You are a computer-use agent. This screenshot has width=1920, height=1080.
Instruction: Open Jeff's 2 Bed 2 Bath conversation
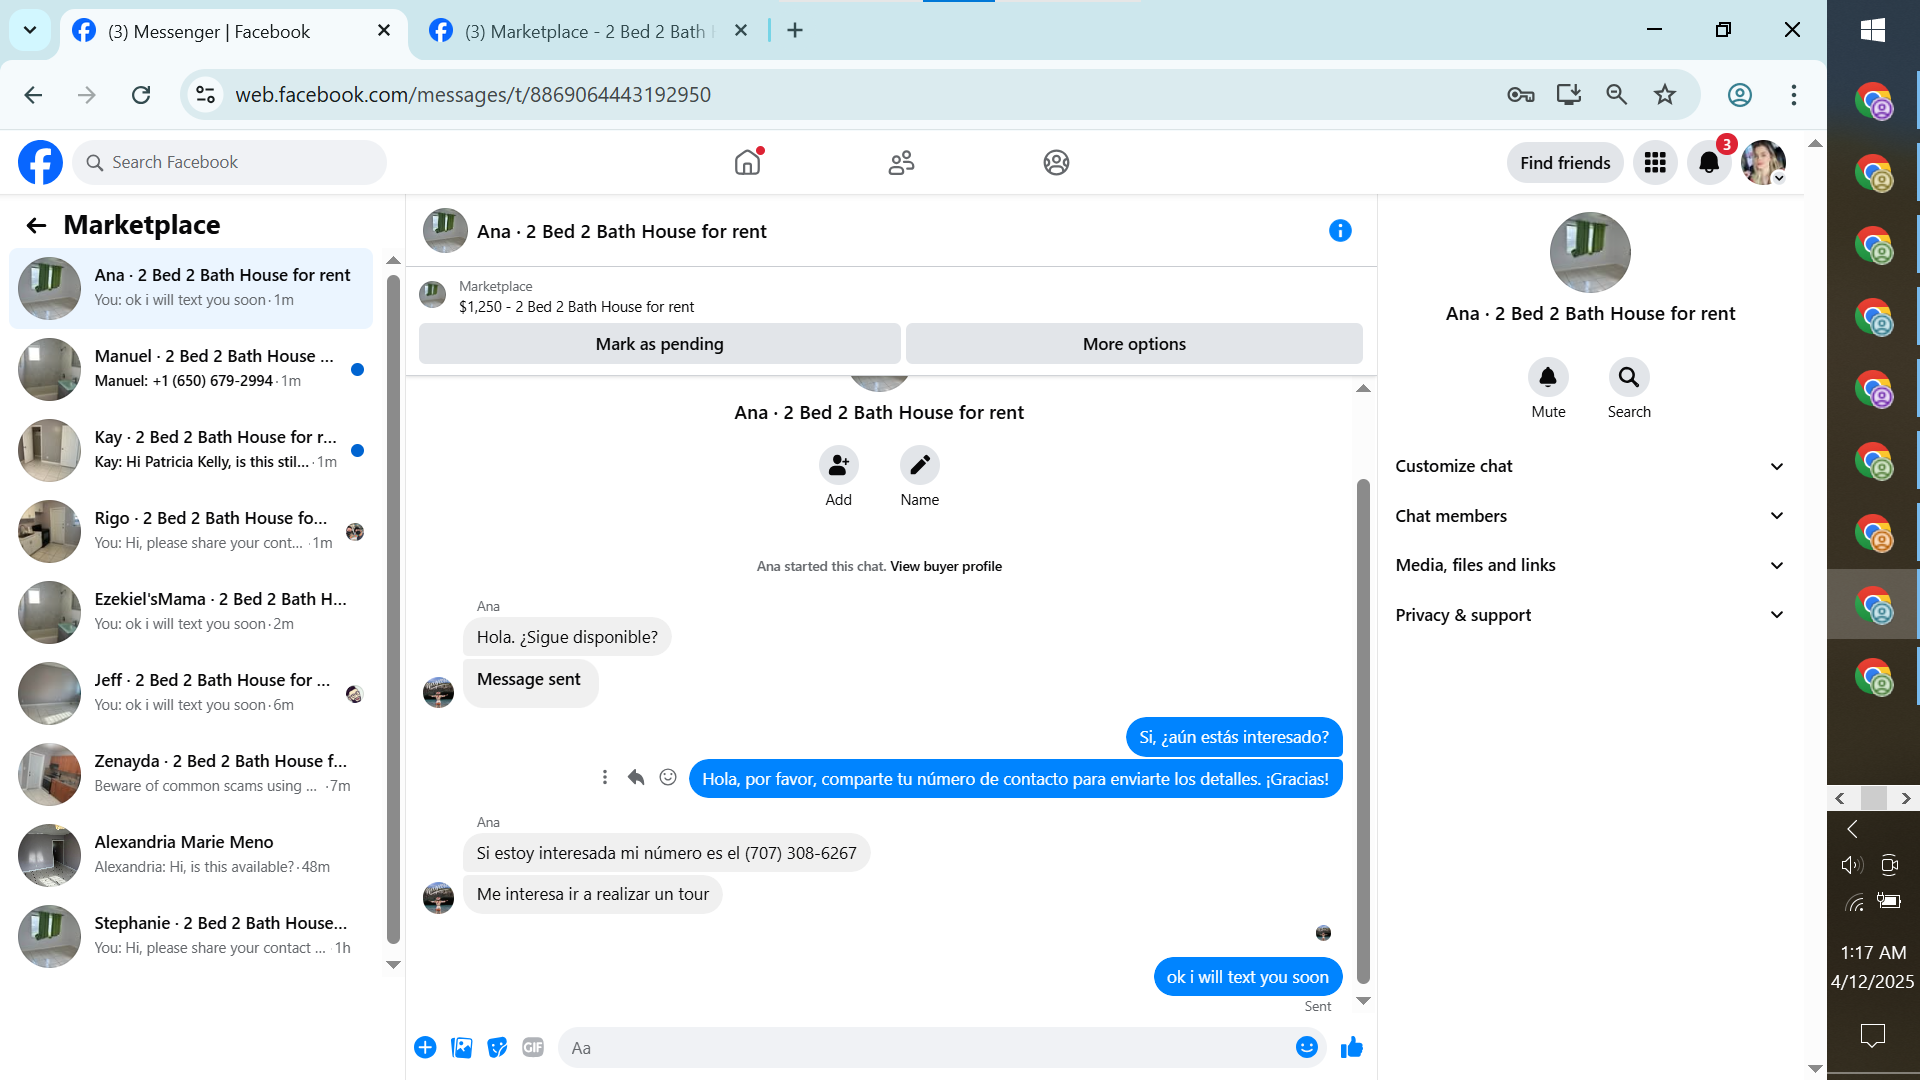pyautogui.click(x=191, y=693)
